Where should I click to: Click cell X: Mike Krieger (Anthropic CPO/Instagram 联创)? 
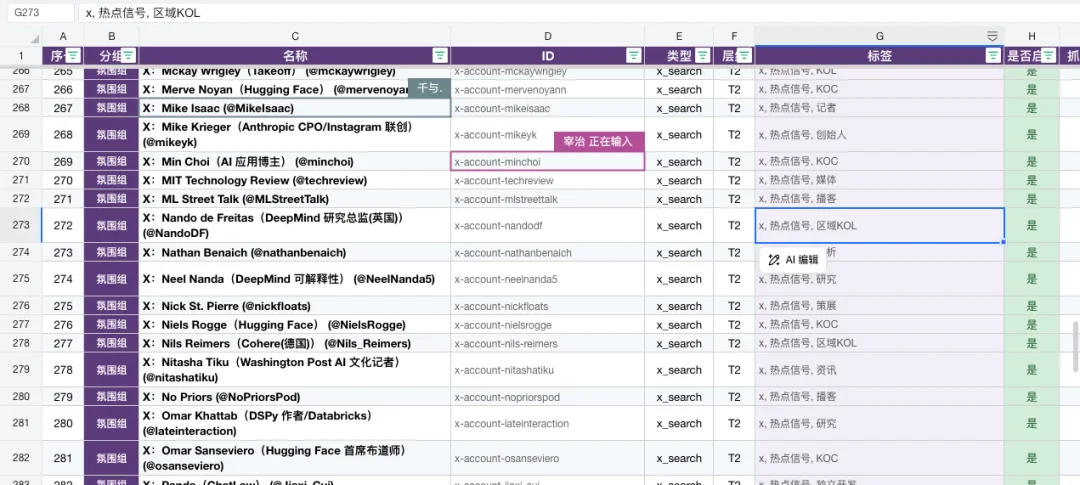pos(295,135)
